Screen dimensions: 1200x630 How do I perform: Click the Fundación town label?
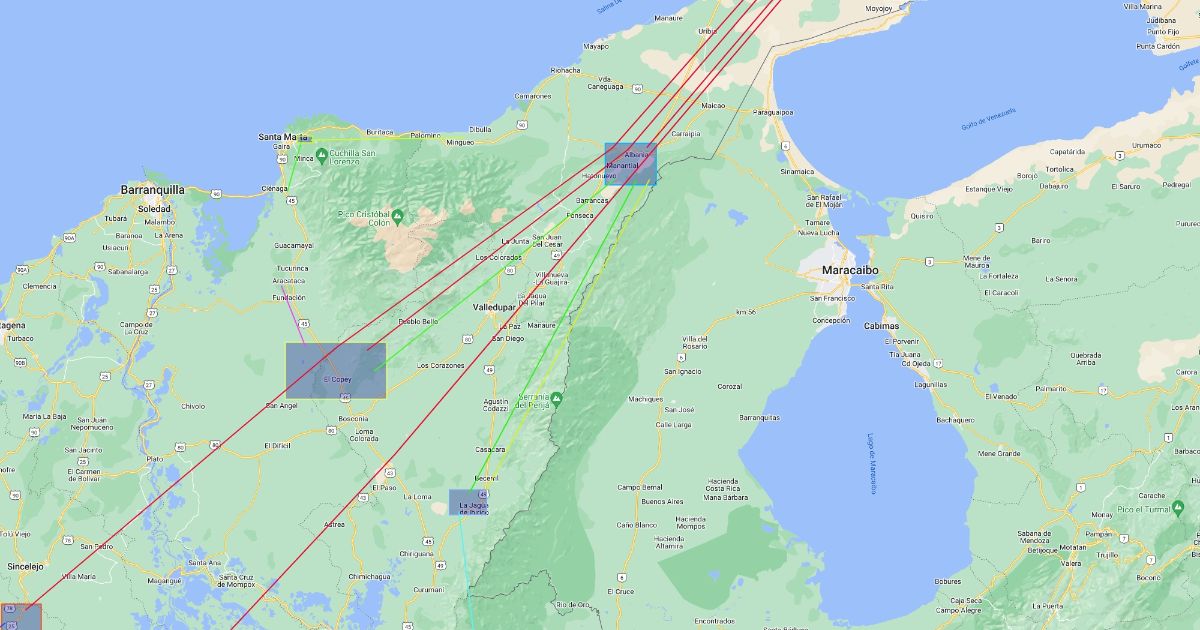click(x=288, y=297)
